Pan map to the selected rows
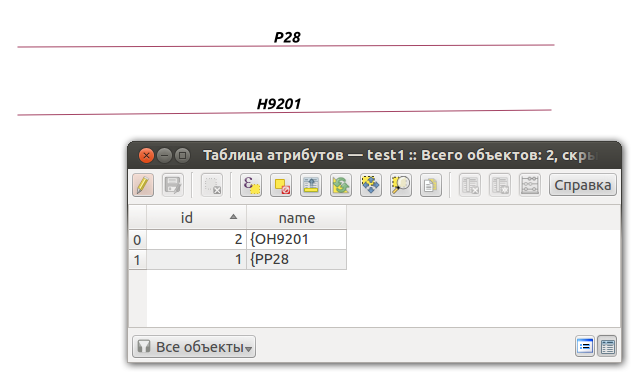The image size is (640, 387). click(371, 185)
